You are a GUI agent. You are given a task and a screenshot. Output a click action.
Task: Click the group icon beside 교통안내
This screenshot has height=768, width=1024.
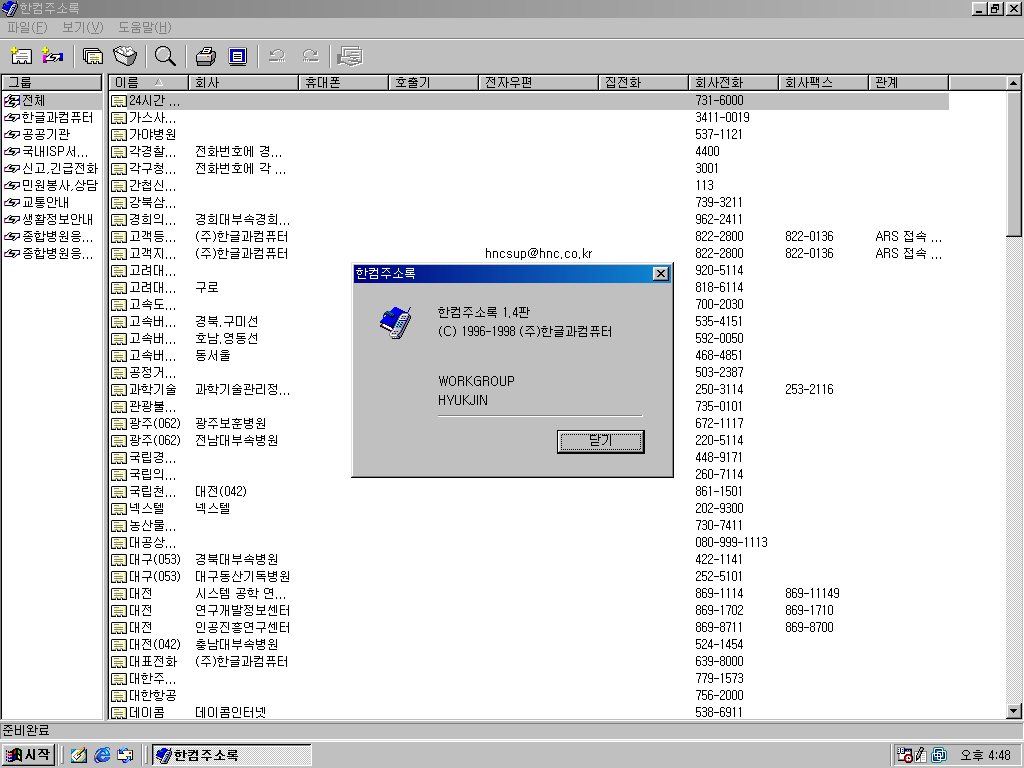[x=12, y=202]
